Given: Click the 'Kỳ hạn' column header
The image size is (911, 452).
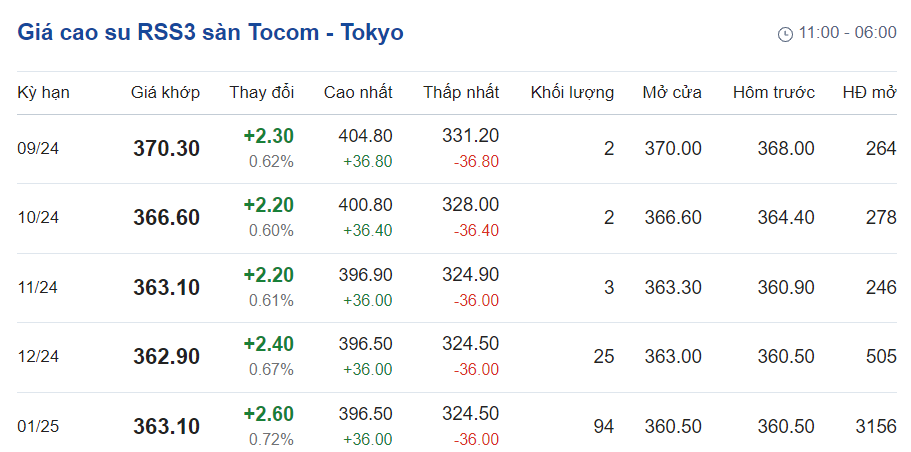Looking at the screenshot, I should pos(43,93).
